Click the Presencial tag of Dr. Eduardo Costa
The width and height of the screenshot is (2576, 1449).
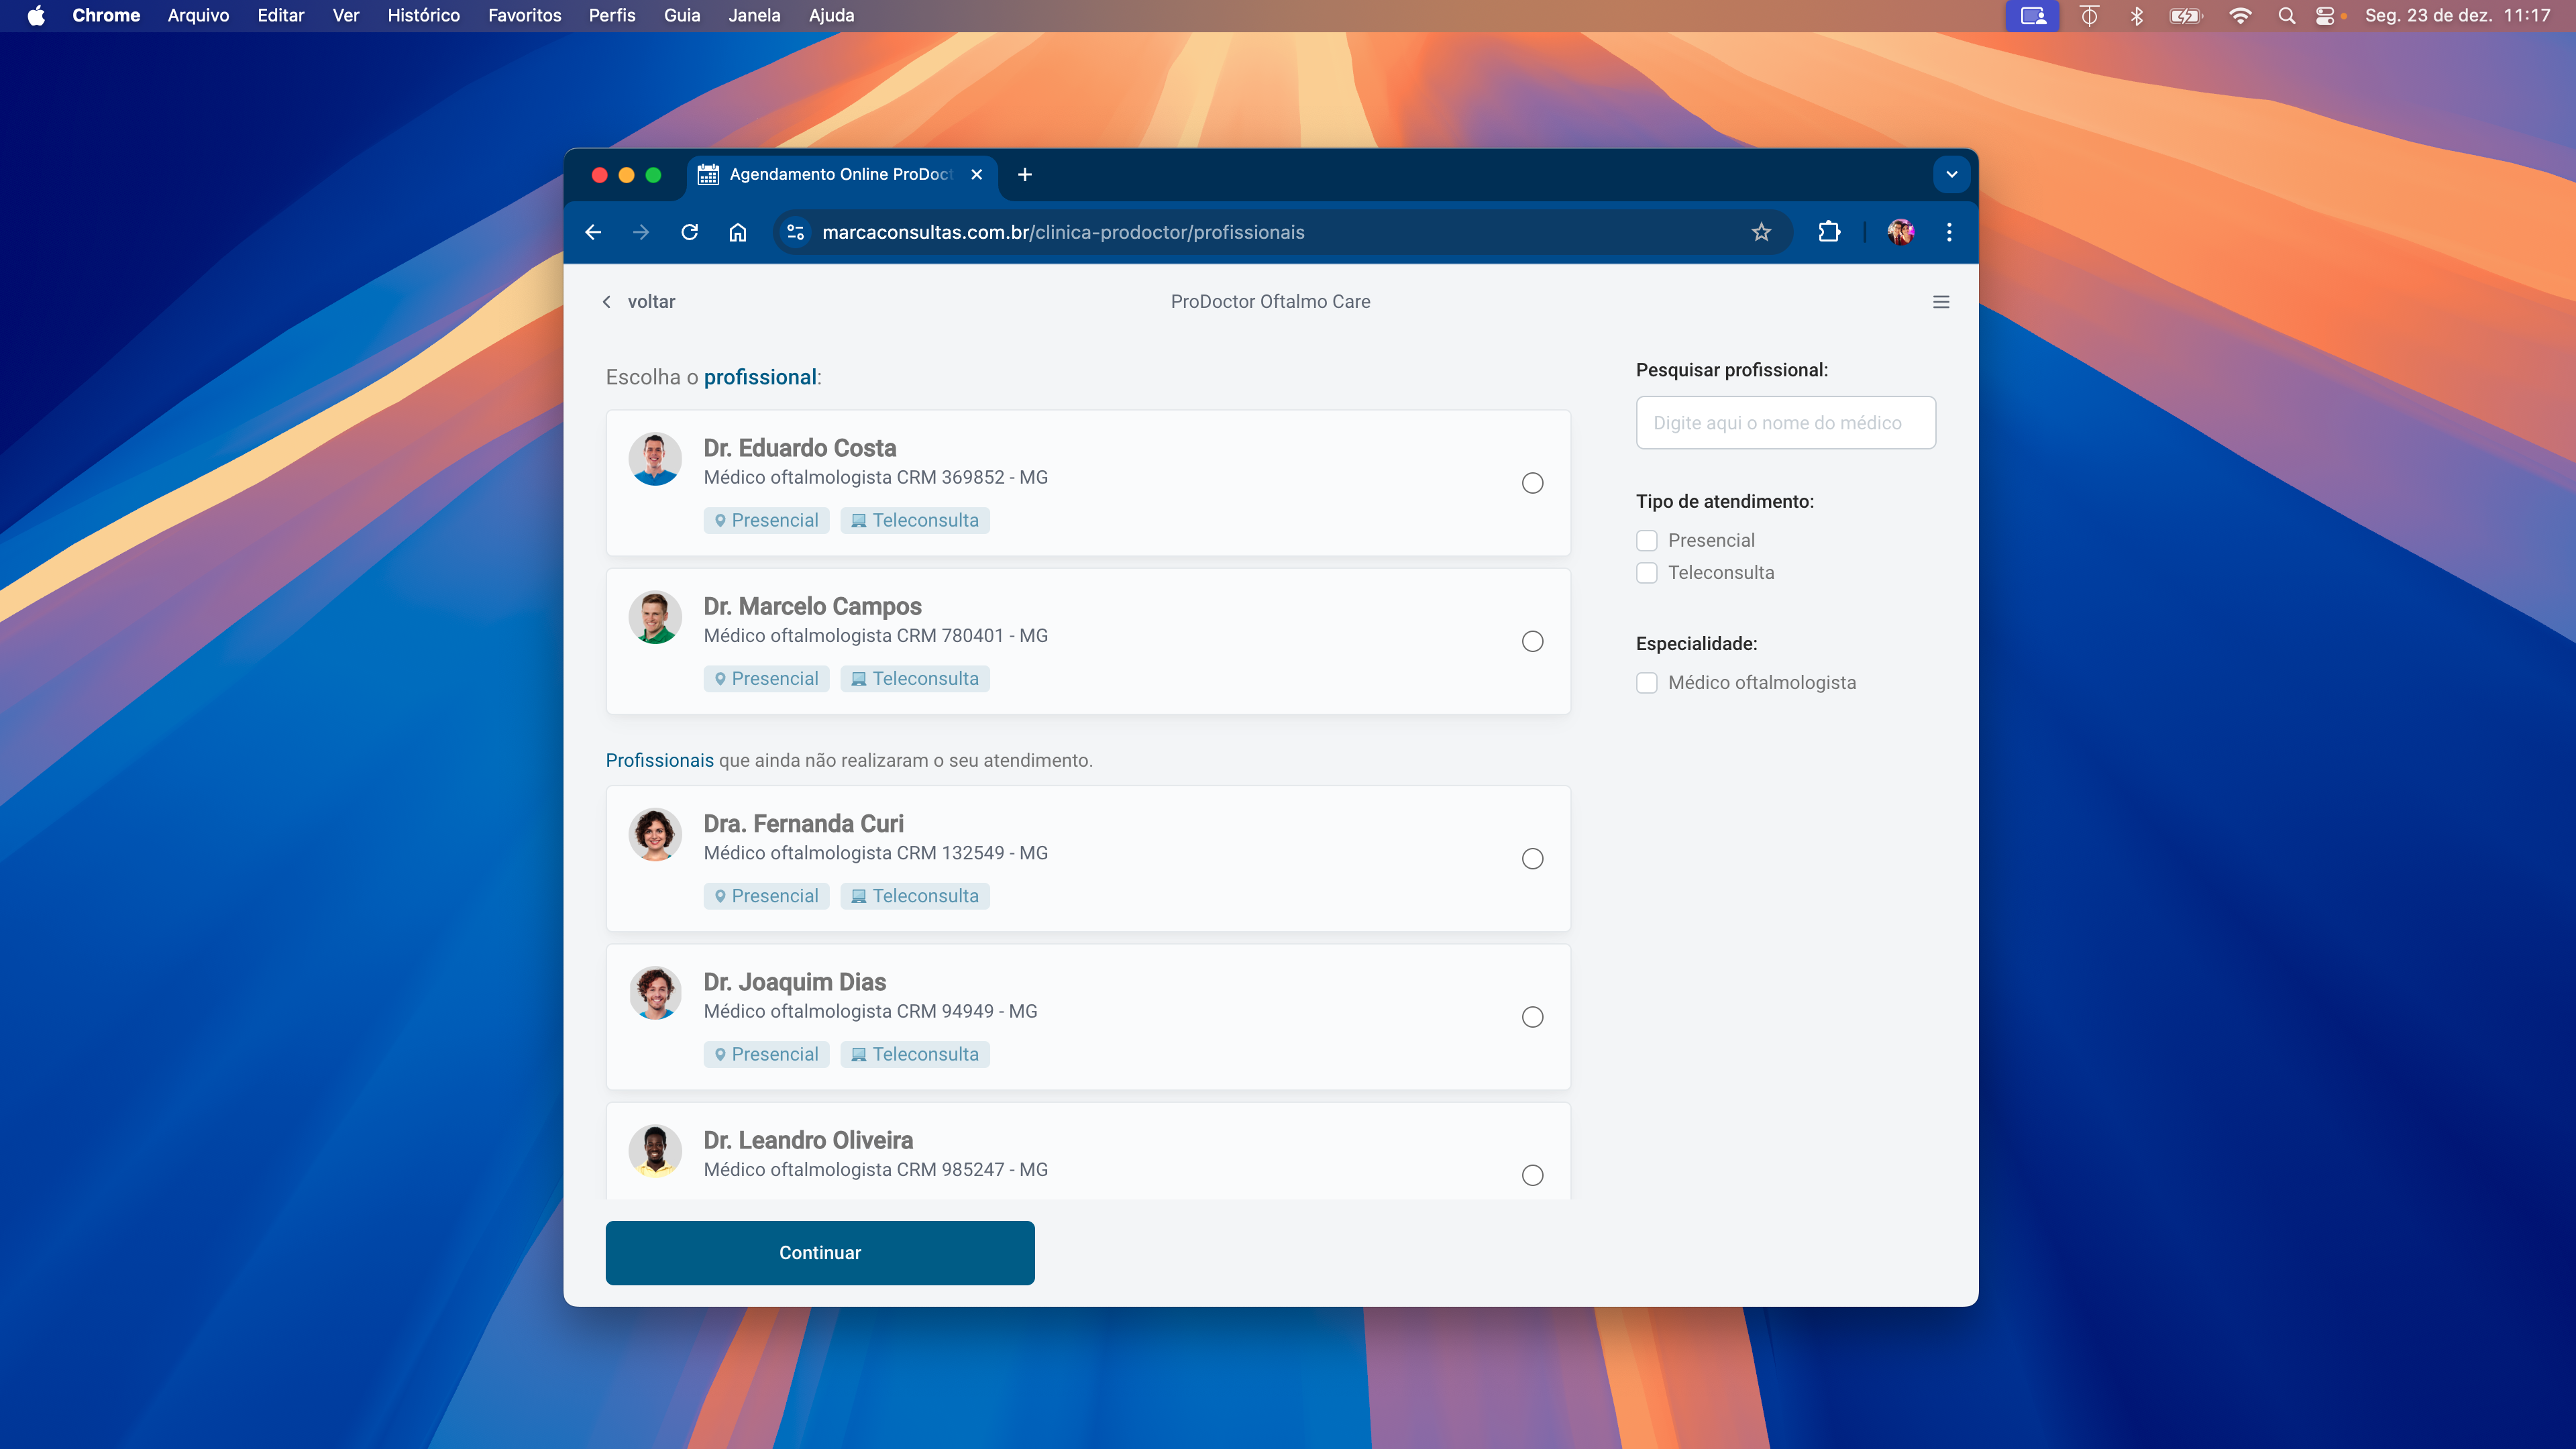click(x=766, y=520)
